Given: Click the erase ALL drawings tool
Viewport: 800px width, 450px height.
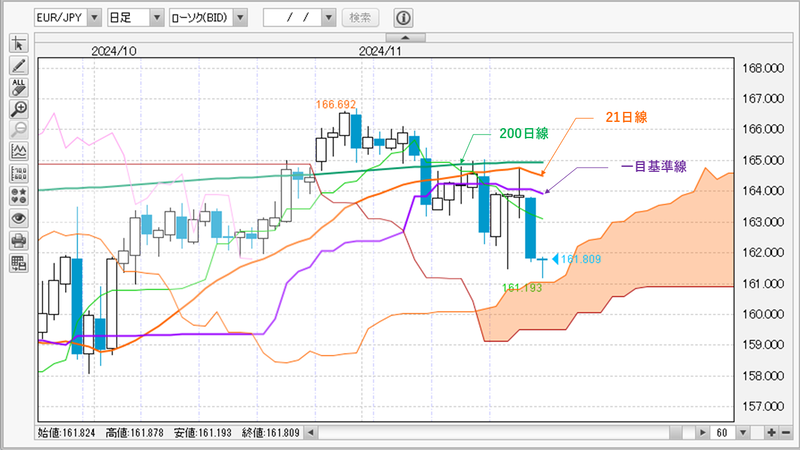Looking at the screenshot, I should pyautogui.click(x=19, y=87).
